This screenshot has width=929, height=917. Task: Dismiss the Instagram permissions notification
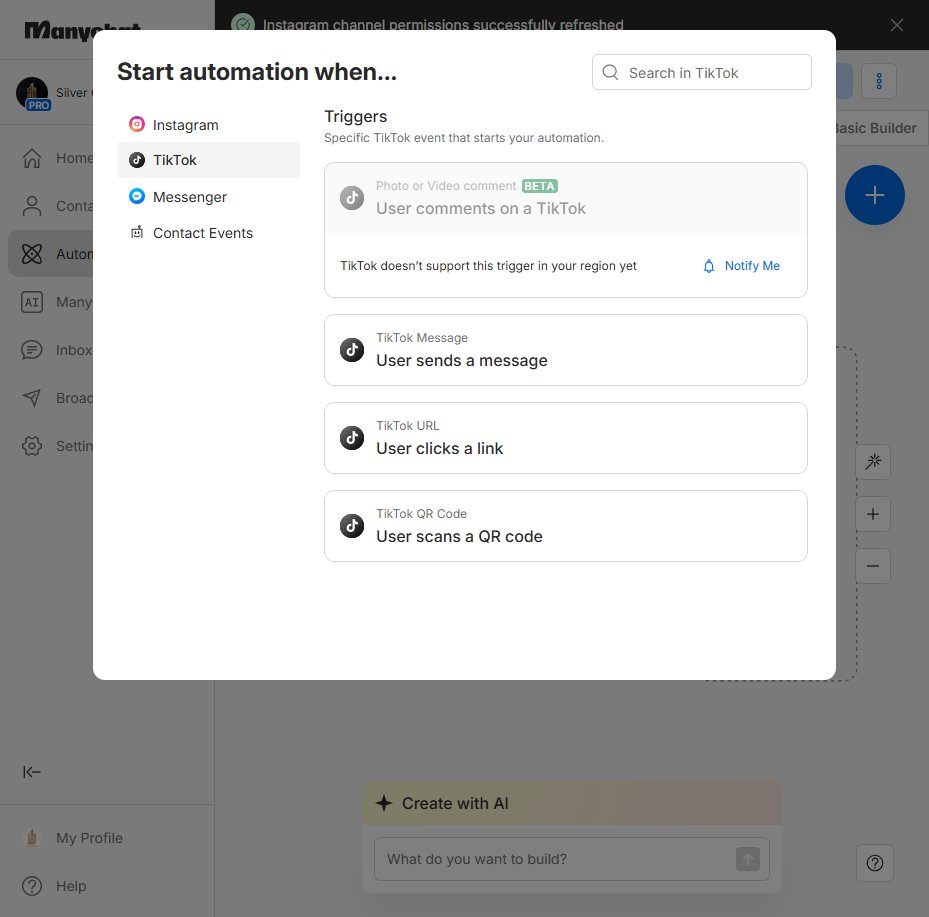point(897,25)
